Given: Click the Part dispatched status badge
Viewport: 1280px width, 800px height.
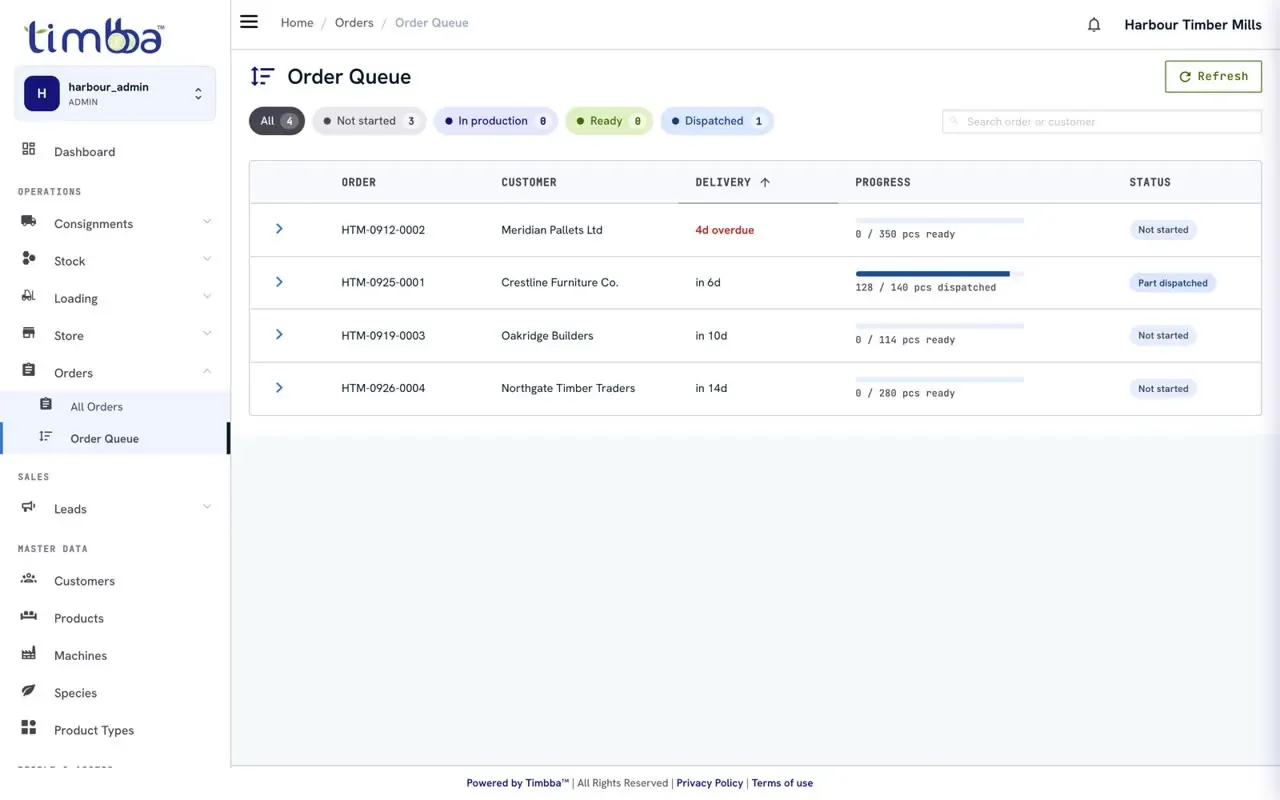Looking at the screenshot, I should tap(1173, 283).
